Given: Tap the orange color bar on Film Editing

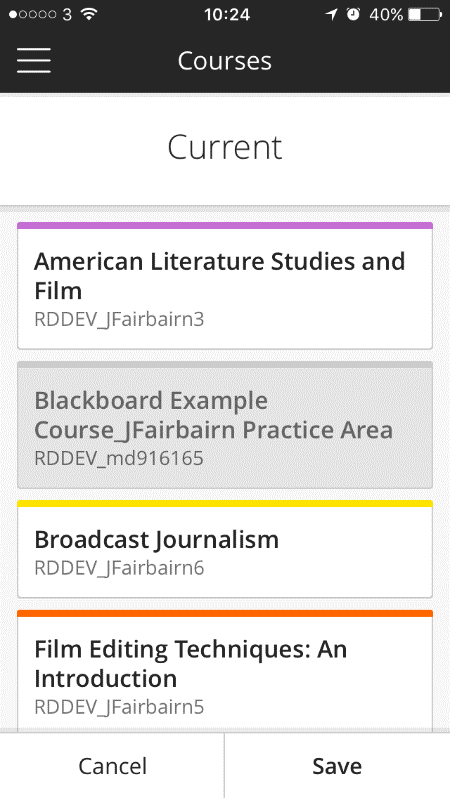Looking at the screenshot, I should [x=225, y=613].
